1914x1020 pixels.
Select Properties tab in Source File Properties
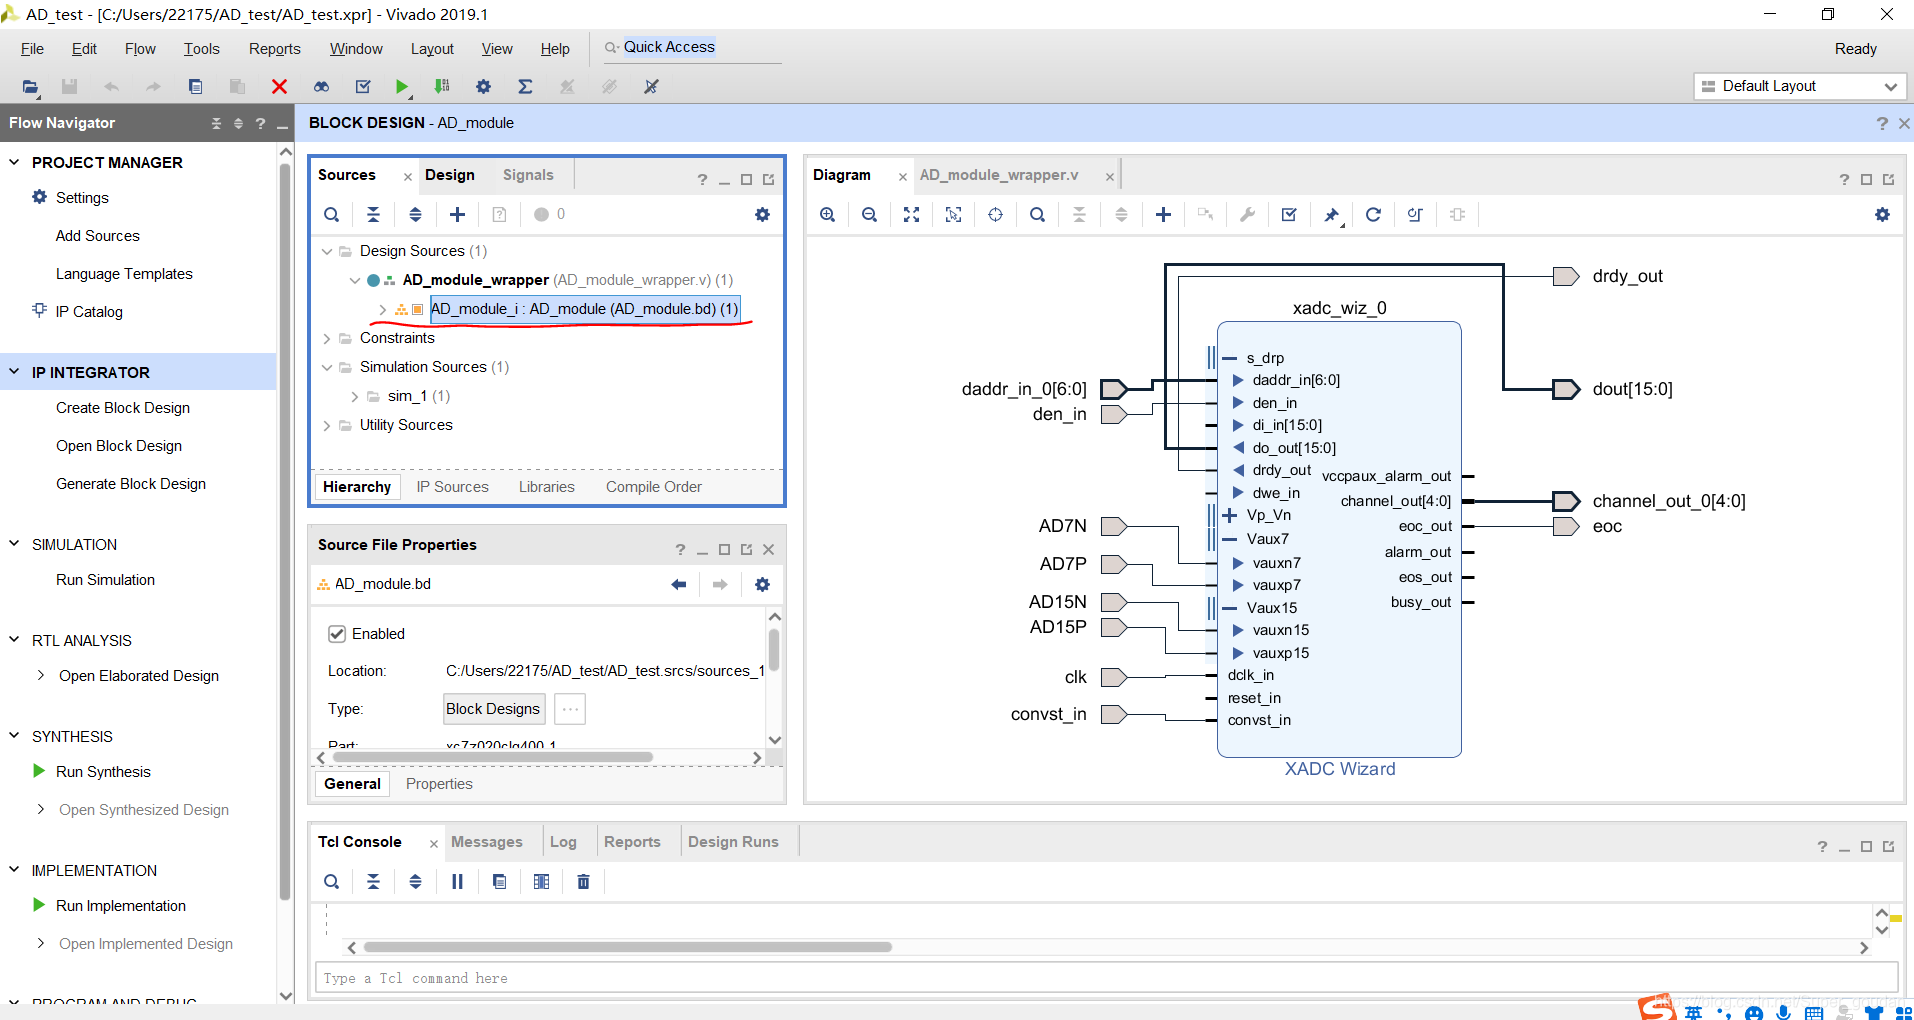pos(439,783)
